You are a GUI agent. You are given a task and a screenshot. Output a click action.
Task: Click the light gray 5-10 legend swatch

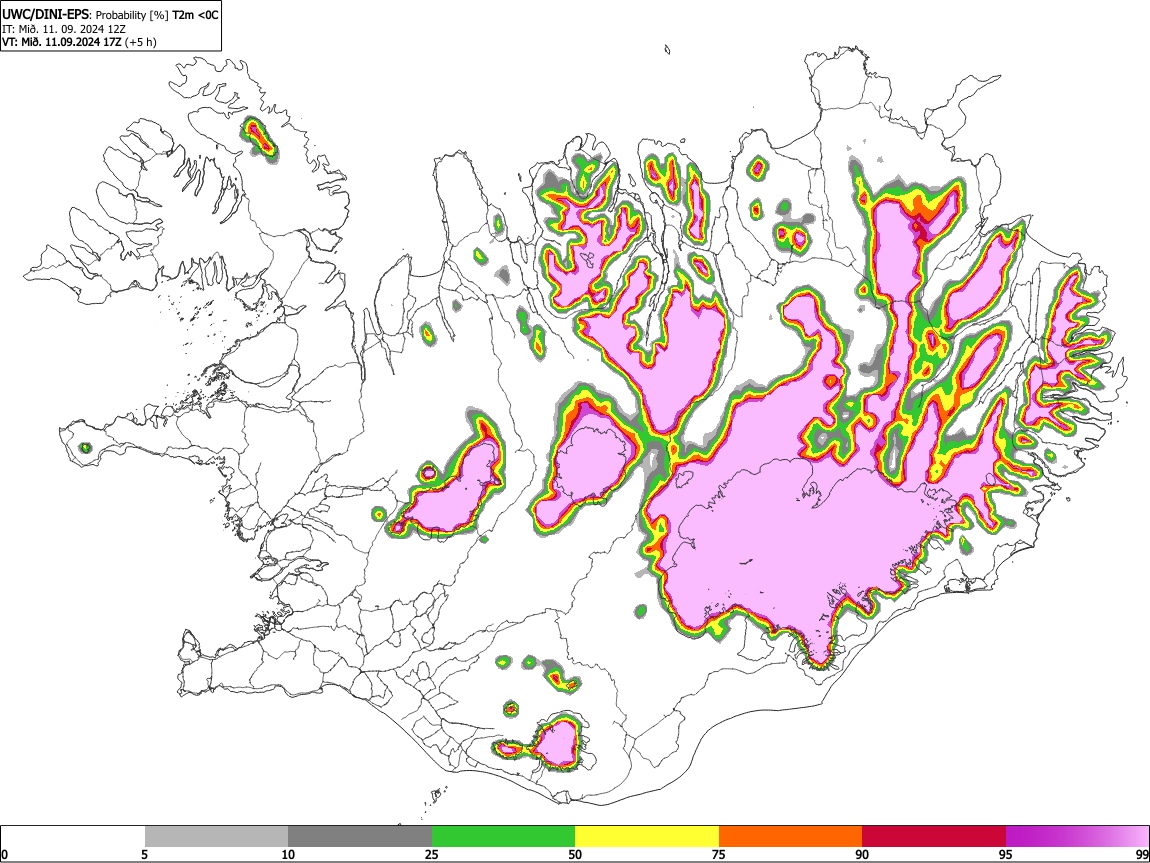pyautogui.click(x=216, y=836)
